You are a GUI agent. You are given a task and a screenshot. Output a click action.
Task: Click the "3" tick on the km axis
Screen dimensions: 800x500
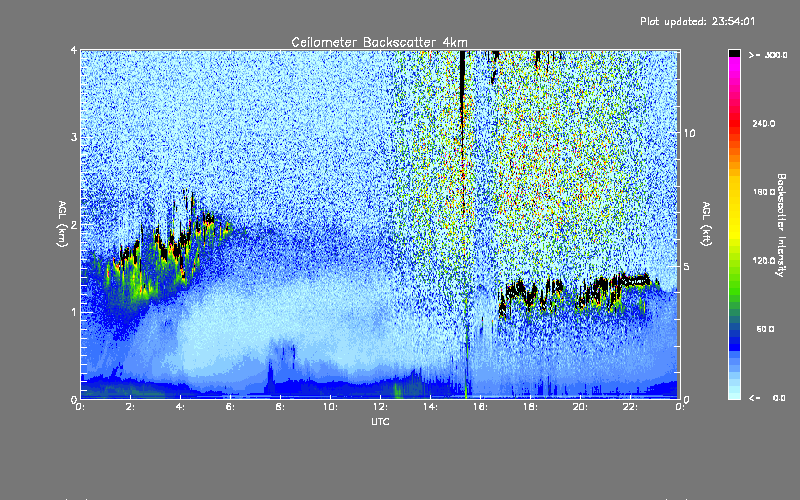point(74,137)
